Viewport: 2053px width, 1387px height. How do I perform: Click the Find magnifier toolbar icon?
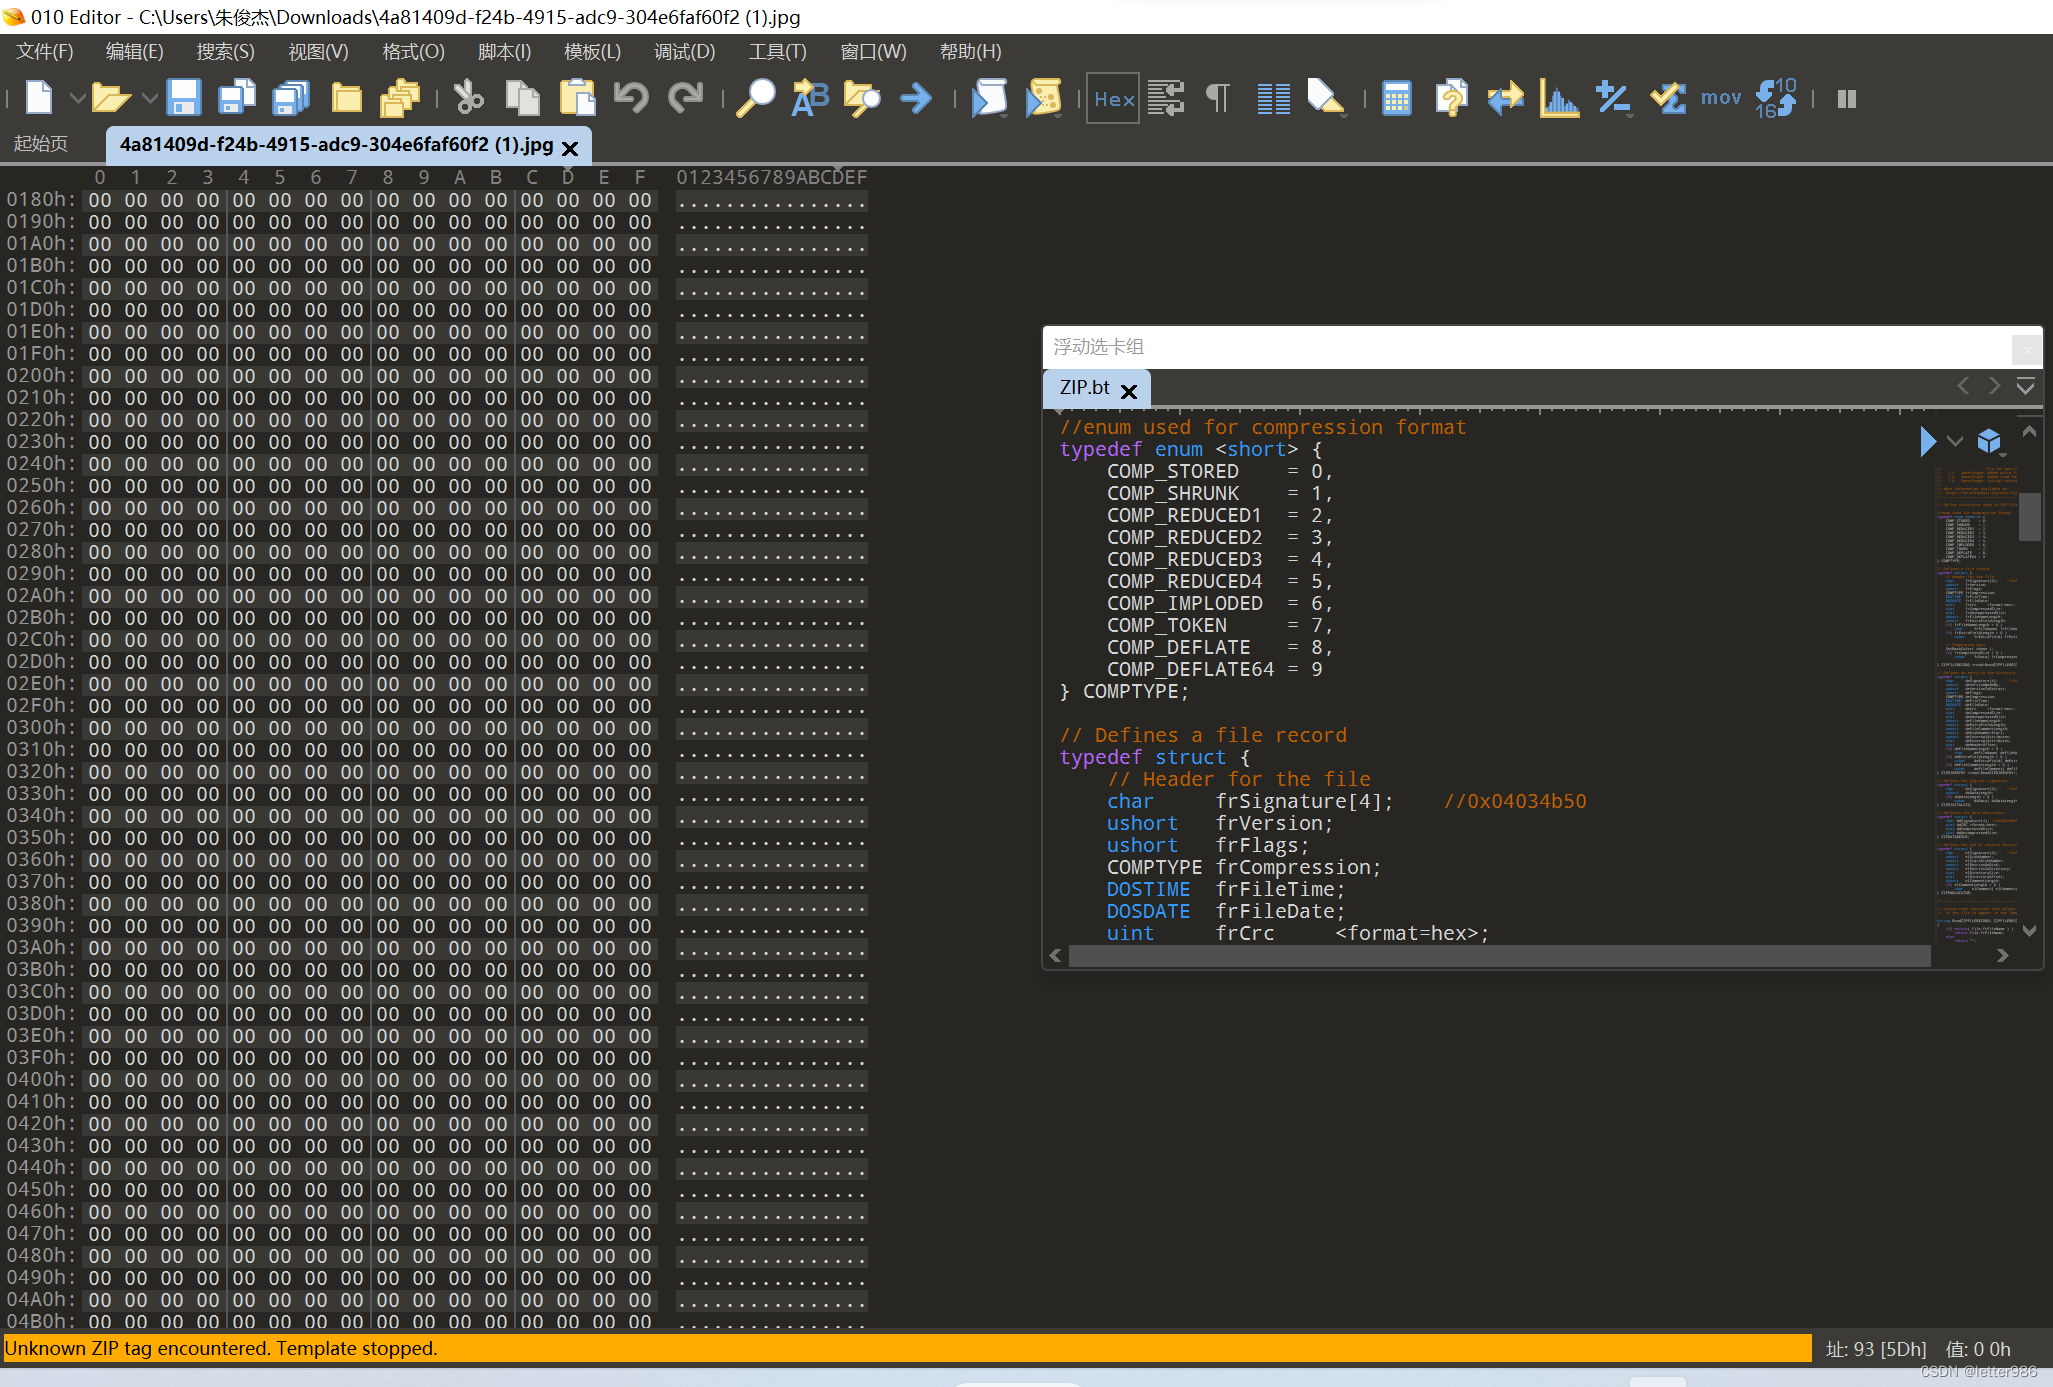[755, 98]
